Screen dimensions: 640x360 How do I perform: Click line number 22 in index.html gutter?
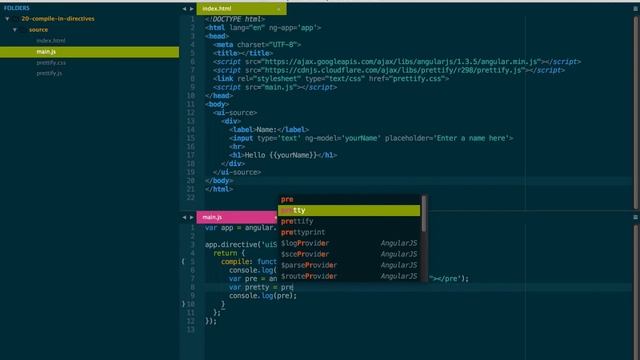coord(191,198)
